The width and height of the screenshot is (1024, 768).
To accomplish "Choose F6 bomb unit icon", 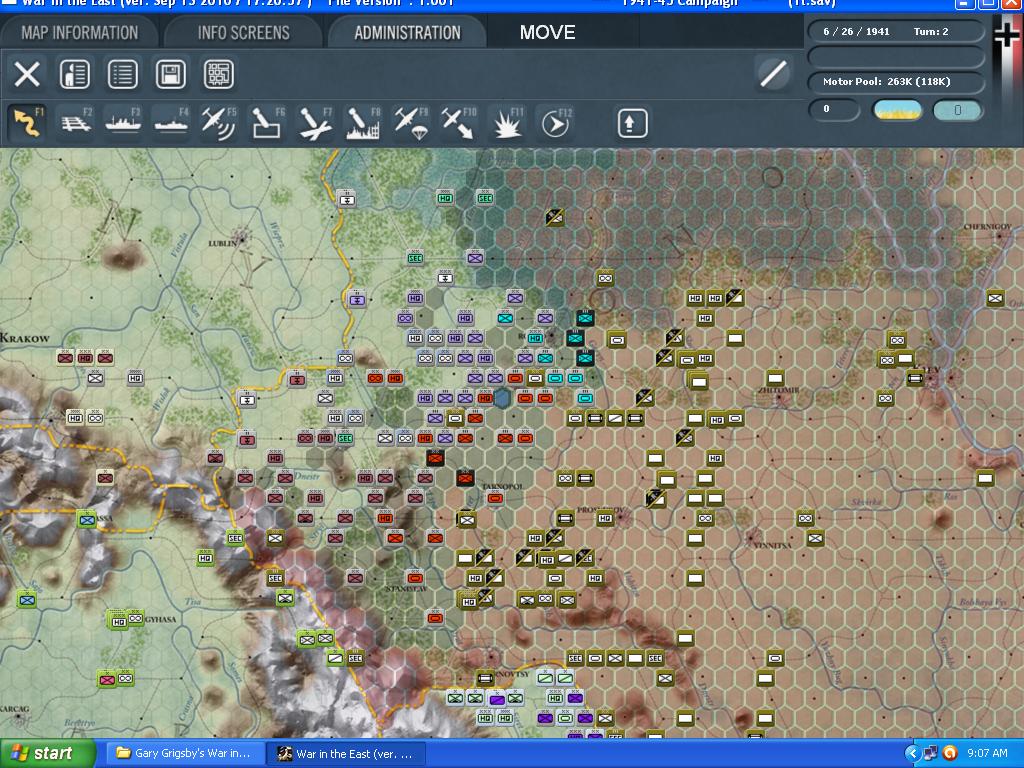I will point(267,123).
